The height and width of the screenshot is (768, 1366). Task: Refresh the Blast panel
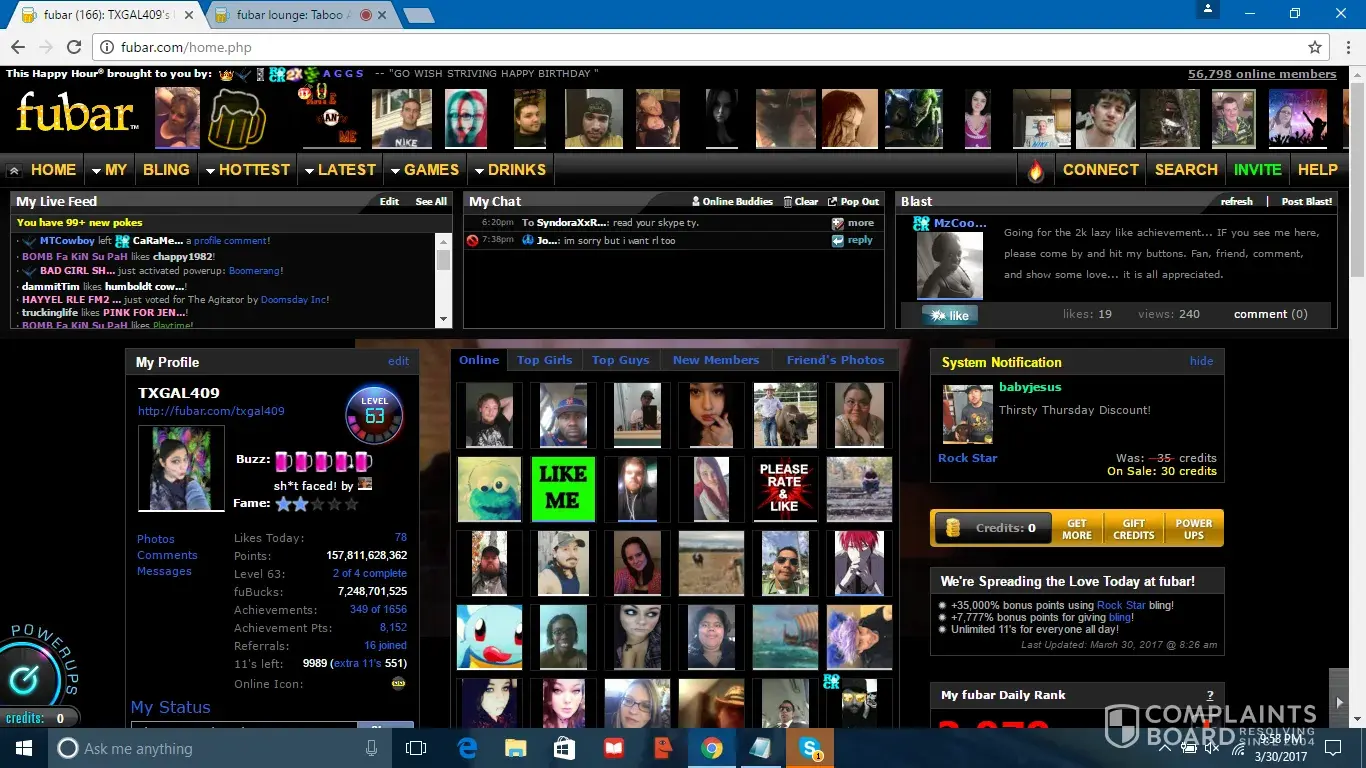click(1237, 201)
